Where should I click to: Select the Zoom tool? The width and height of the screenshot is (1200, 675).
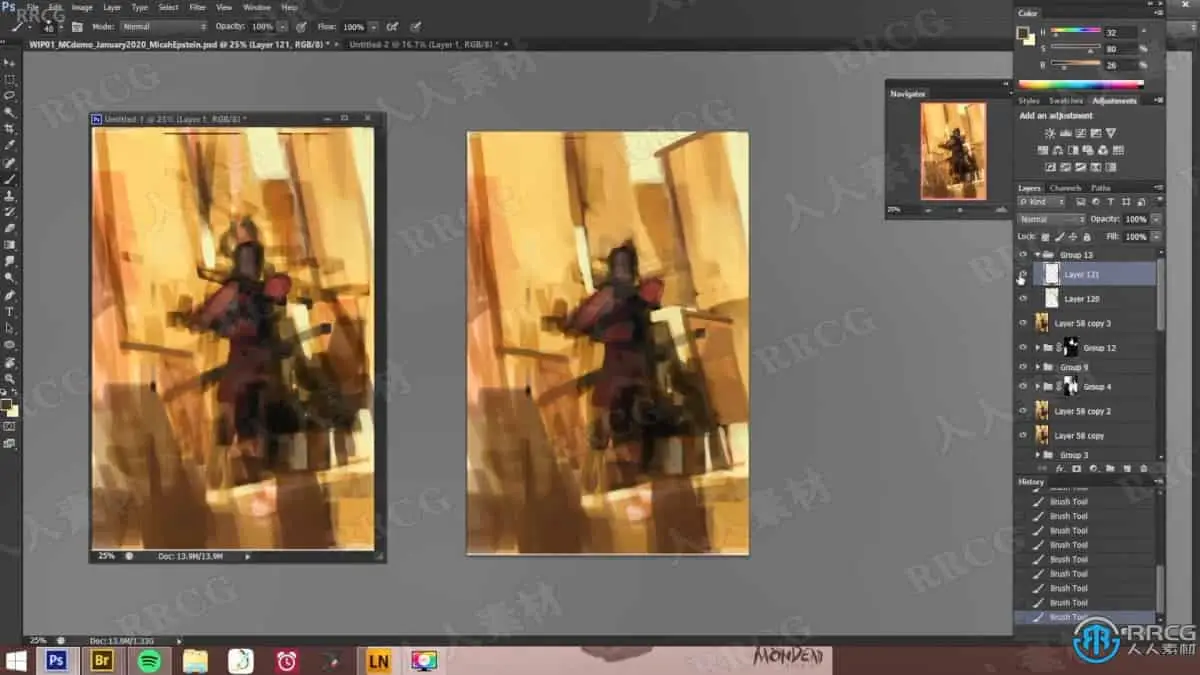[10, 378]
